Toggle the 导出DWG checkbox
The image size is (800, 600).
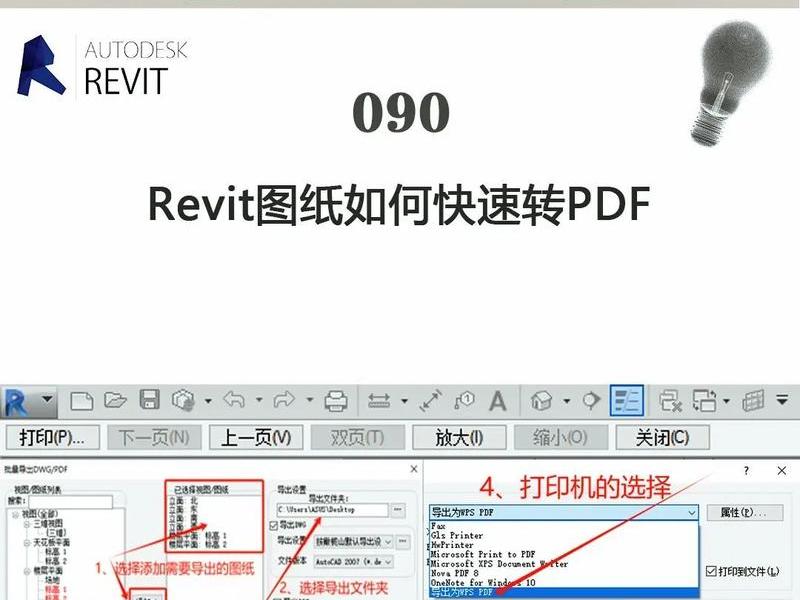coord(273,525)
